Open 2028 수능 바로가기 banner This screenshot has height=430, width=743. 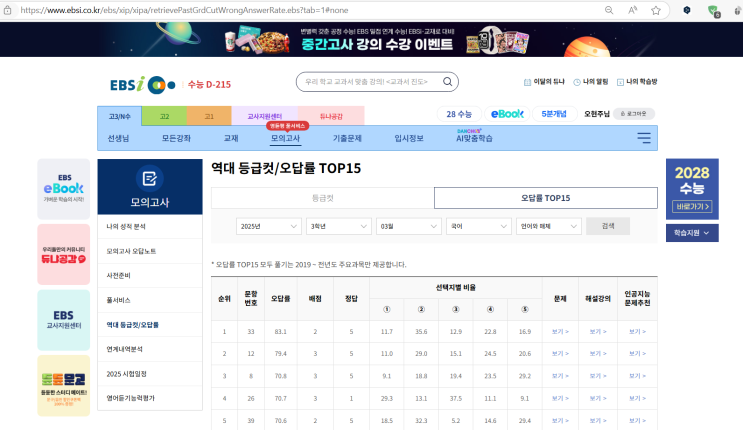692,189
